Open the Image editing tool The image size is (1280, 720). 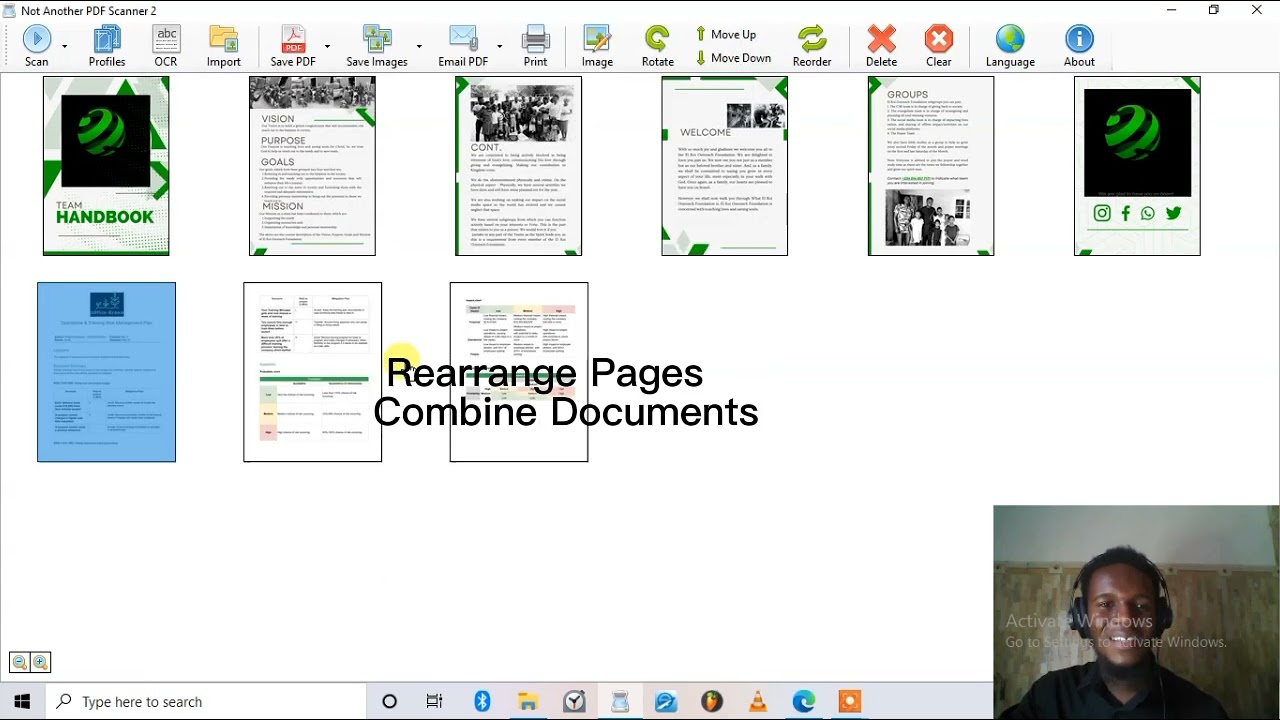pos(597,46)
